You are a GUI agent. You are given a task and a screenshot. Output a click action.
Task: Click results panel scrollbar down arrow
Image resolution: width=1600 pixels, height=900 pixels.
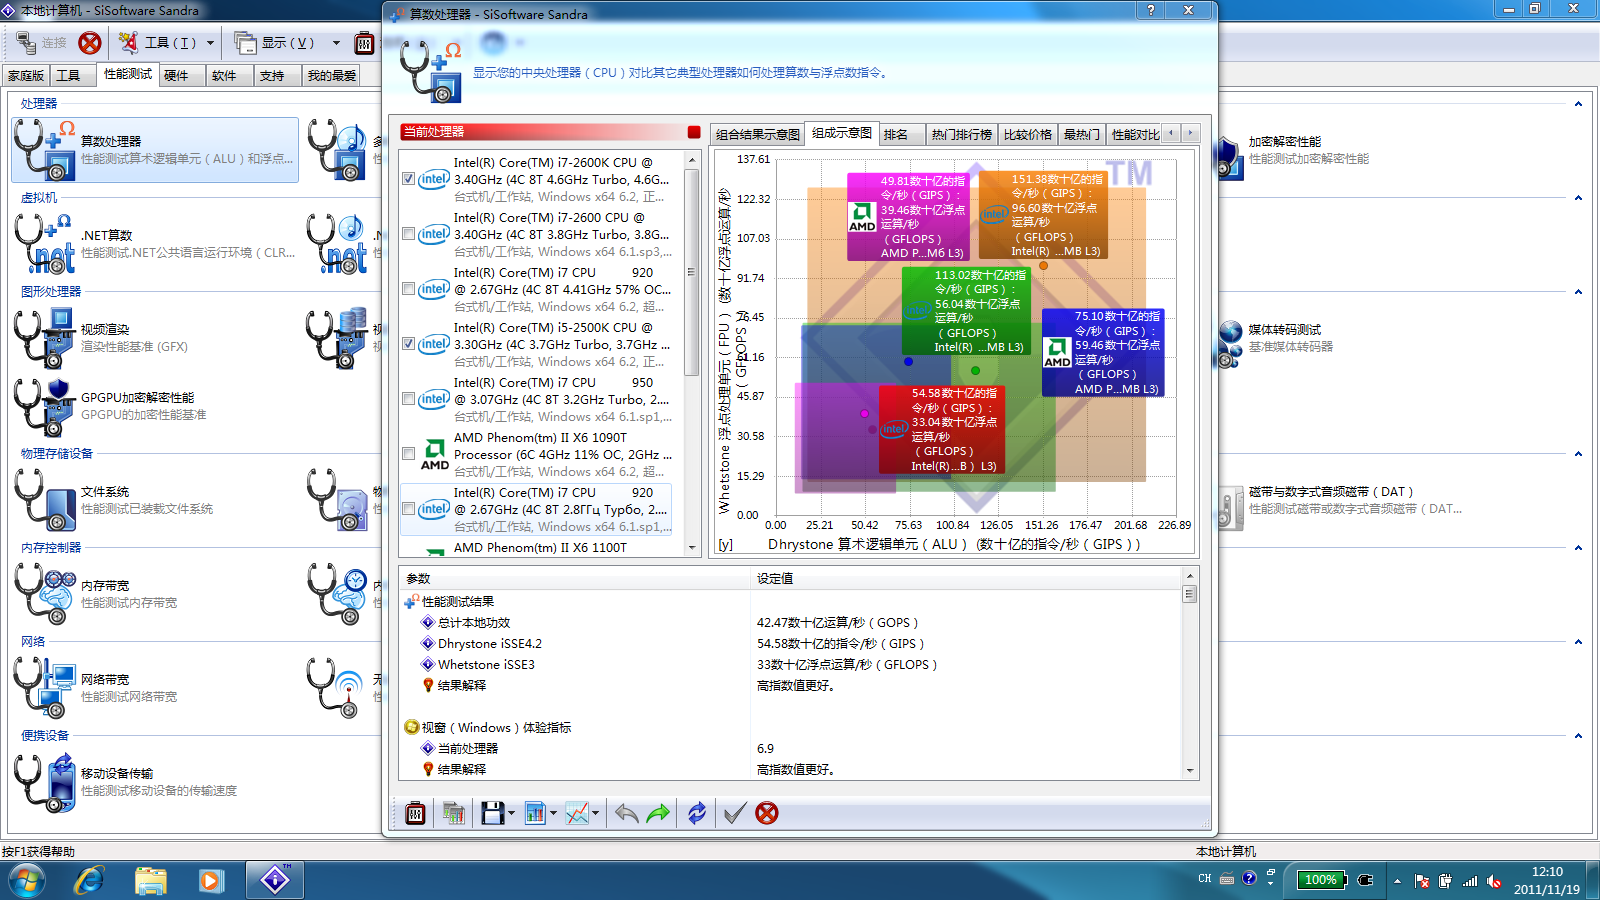pyautogui.click(x=1190, y=770)
